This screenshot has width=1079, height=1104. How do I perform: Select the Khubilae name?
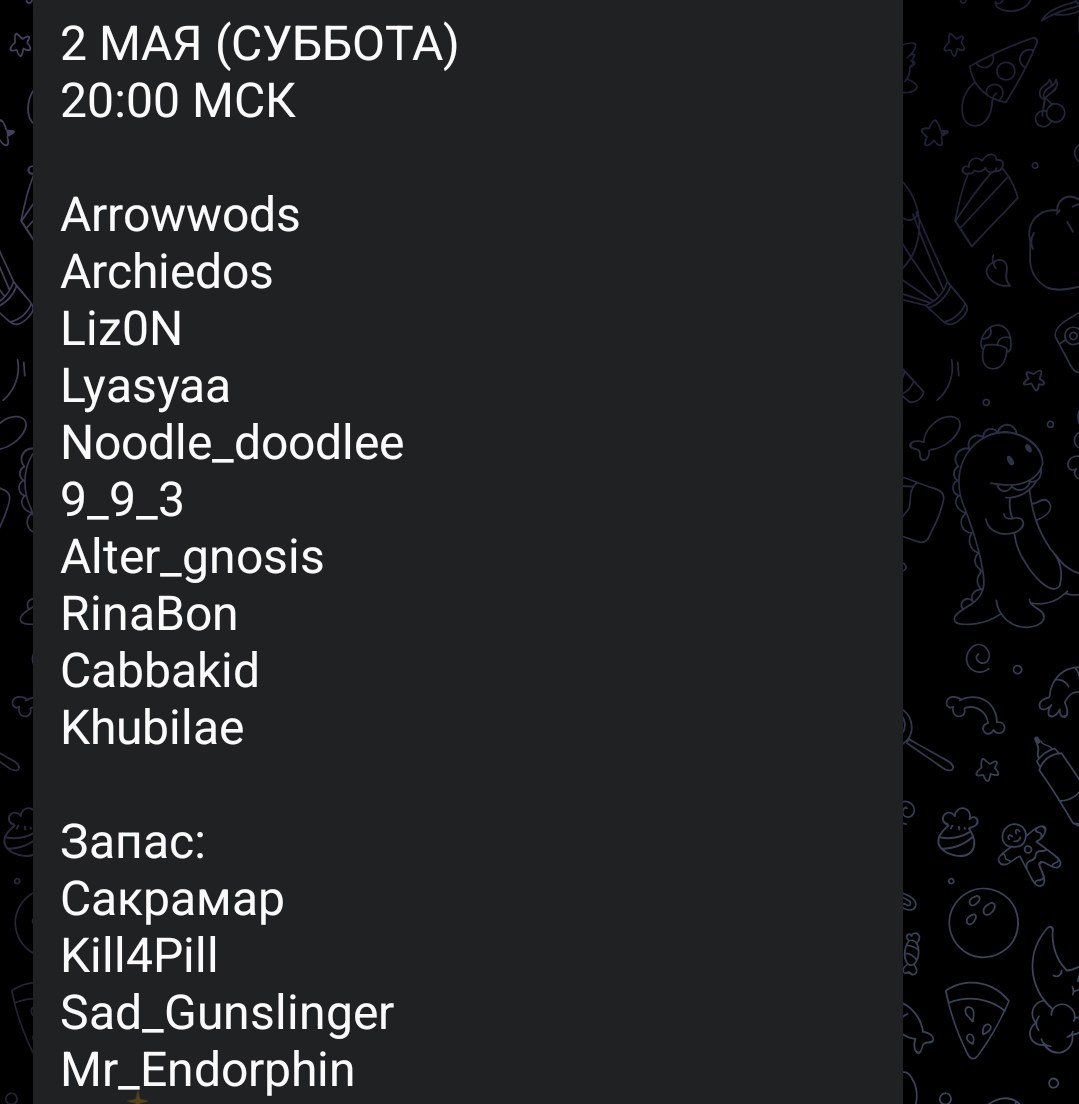tap(152, 727)
